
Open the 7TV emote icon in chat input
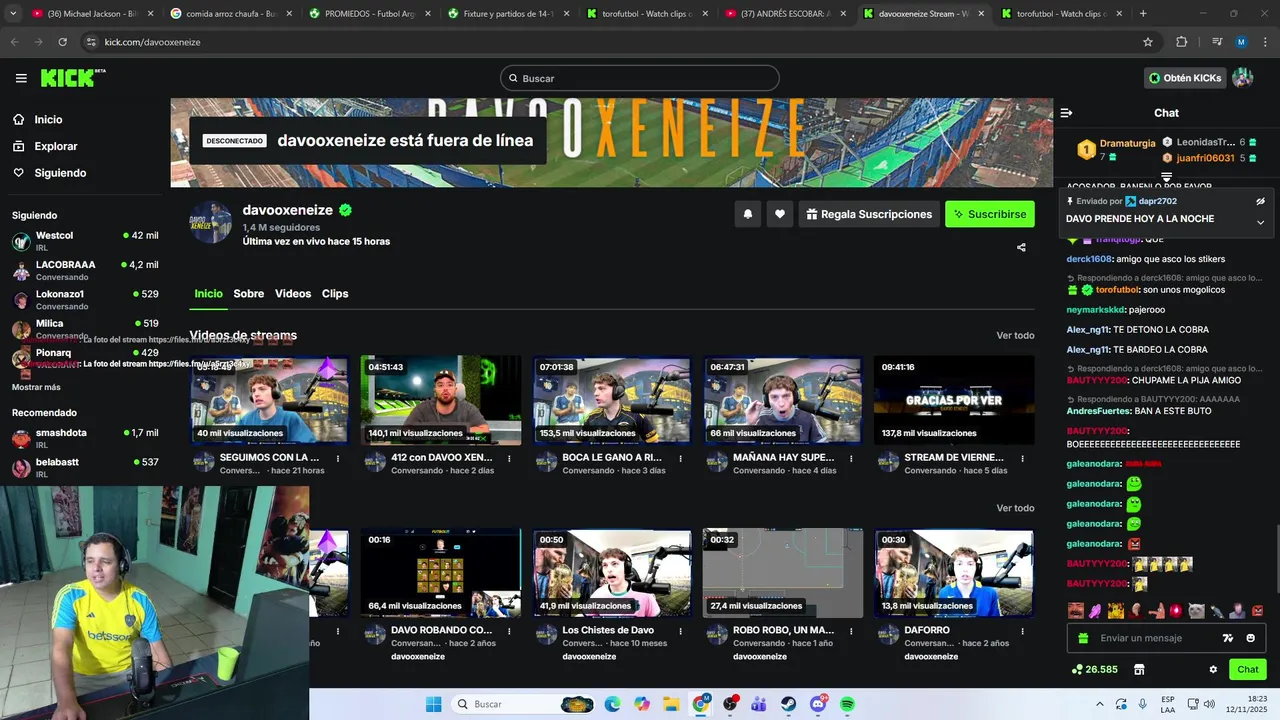point(1228,638)
